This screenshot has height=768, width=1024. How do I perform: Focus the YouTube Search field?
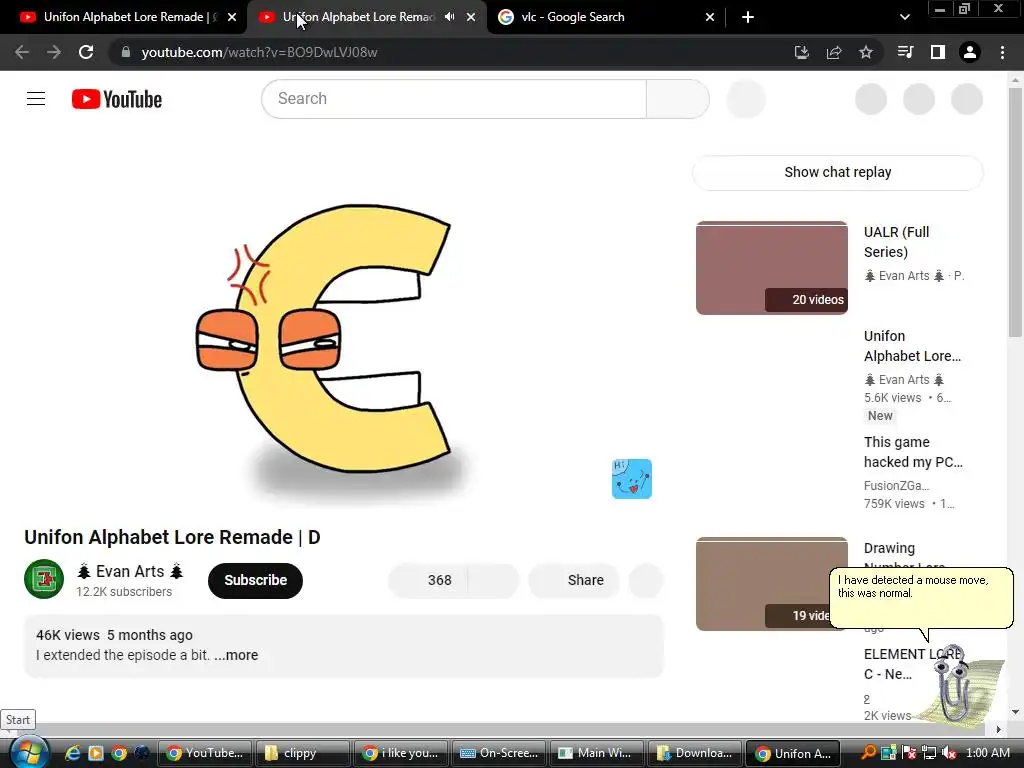[x=454, y=99]
